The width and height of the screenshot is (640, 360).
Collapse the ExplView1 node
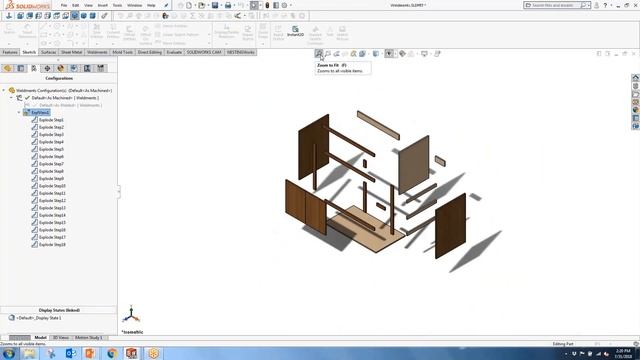pos(19,112)
